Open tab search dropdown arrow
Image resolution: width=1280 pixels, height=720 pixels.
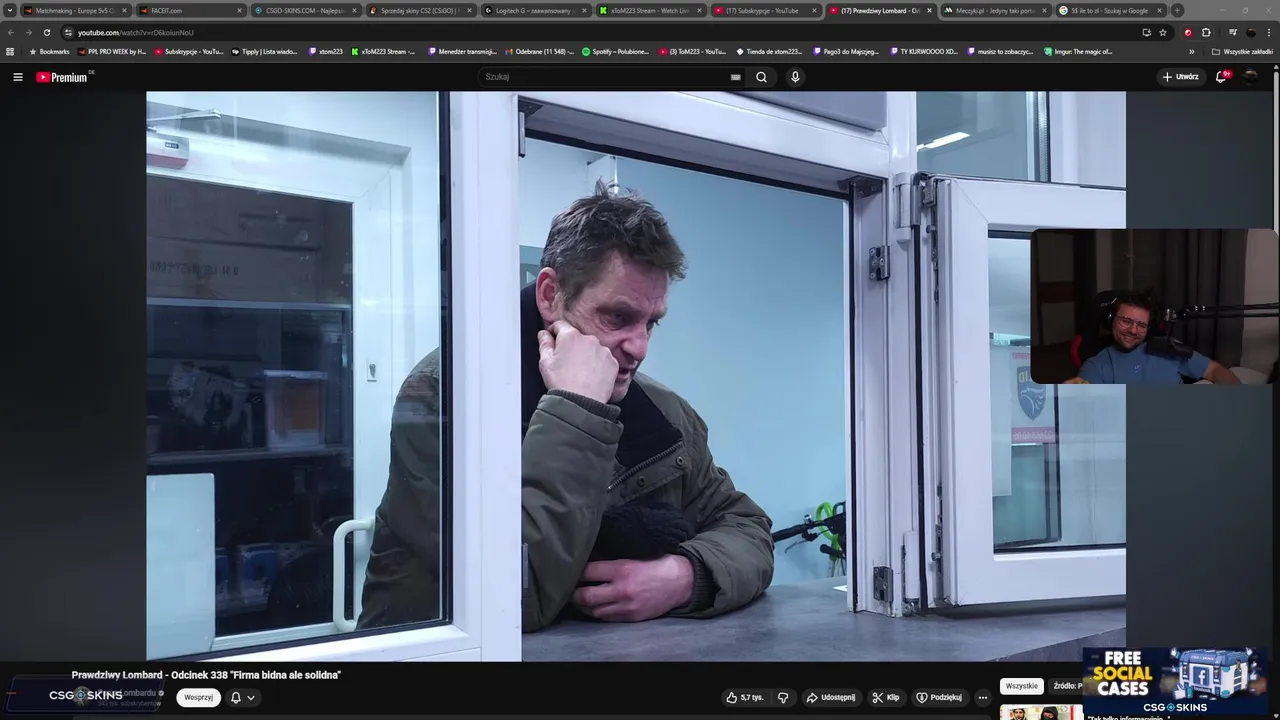[x=9, y=10]
